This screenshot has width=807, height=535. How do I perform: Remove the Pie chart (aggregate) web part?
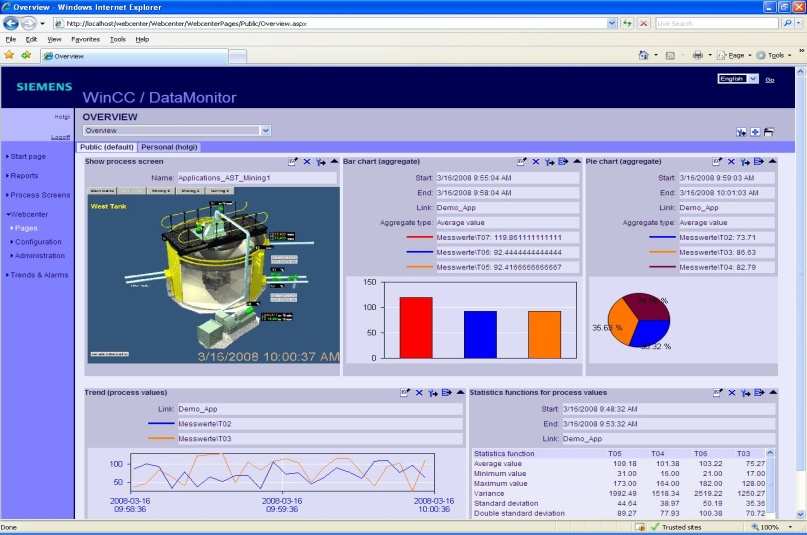pos(731,162)
